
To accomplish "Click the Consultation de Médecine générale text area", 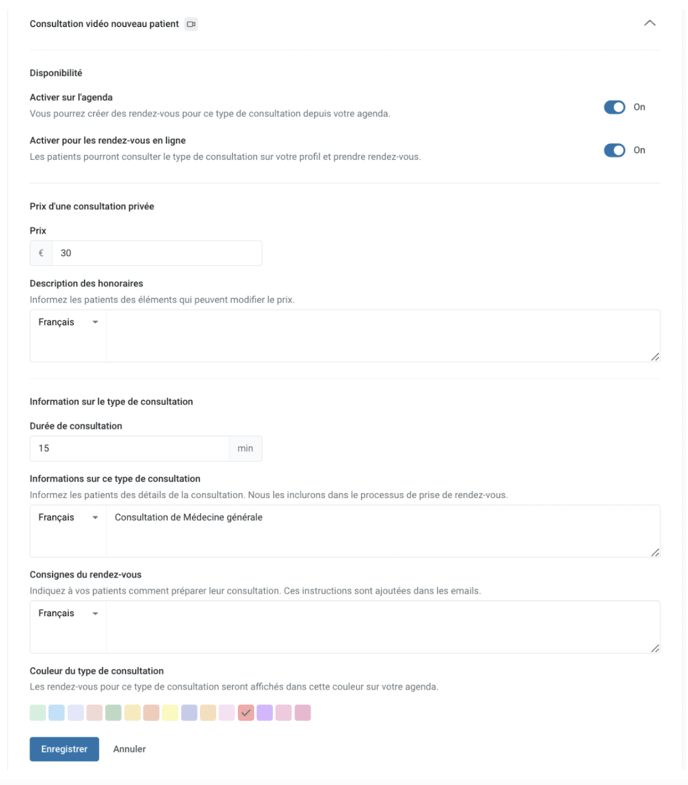I will point(383,531).
